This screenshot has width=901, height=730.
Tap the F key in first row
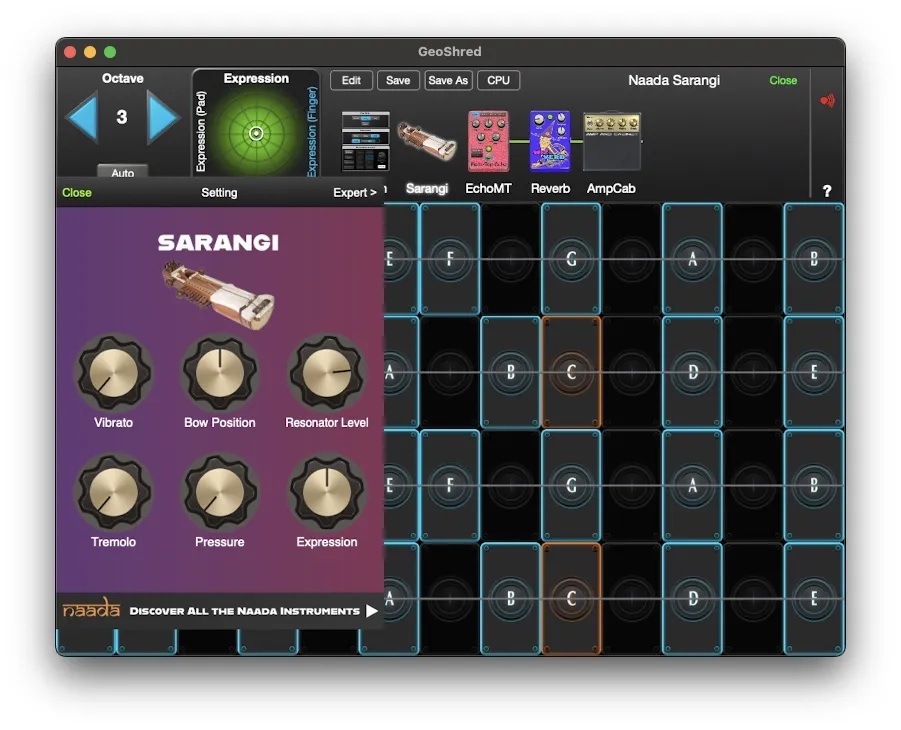[x=450, y=259]
